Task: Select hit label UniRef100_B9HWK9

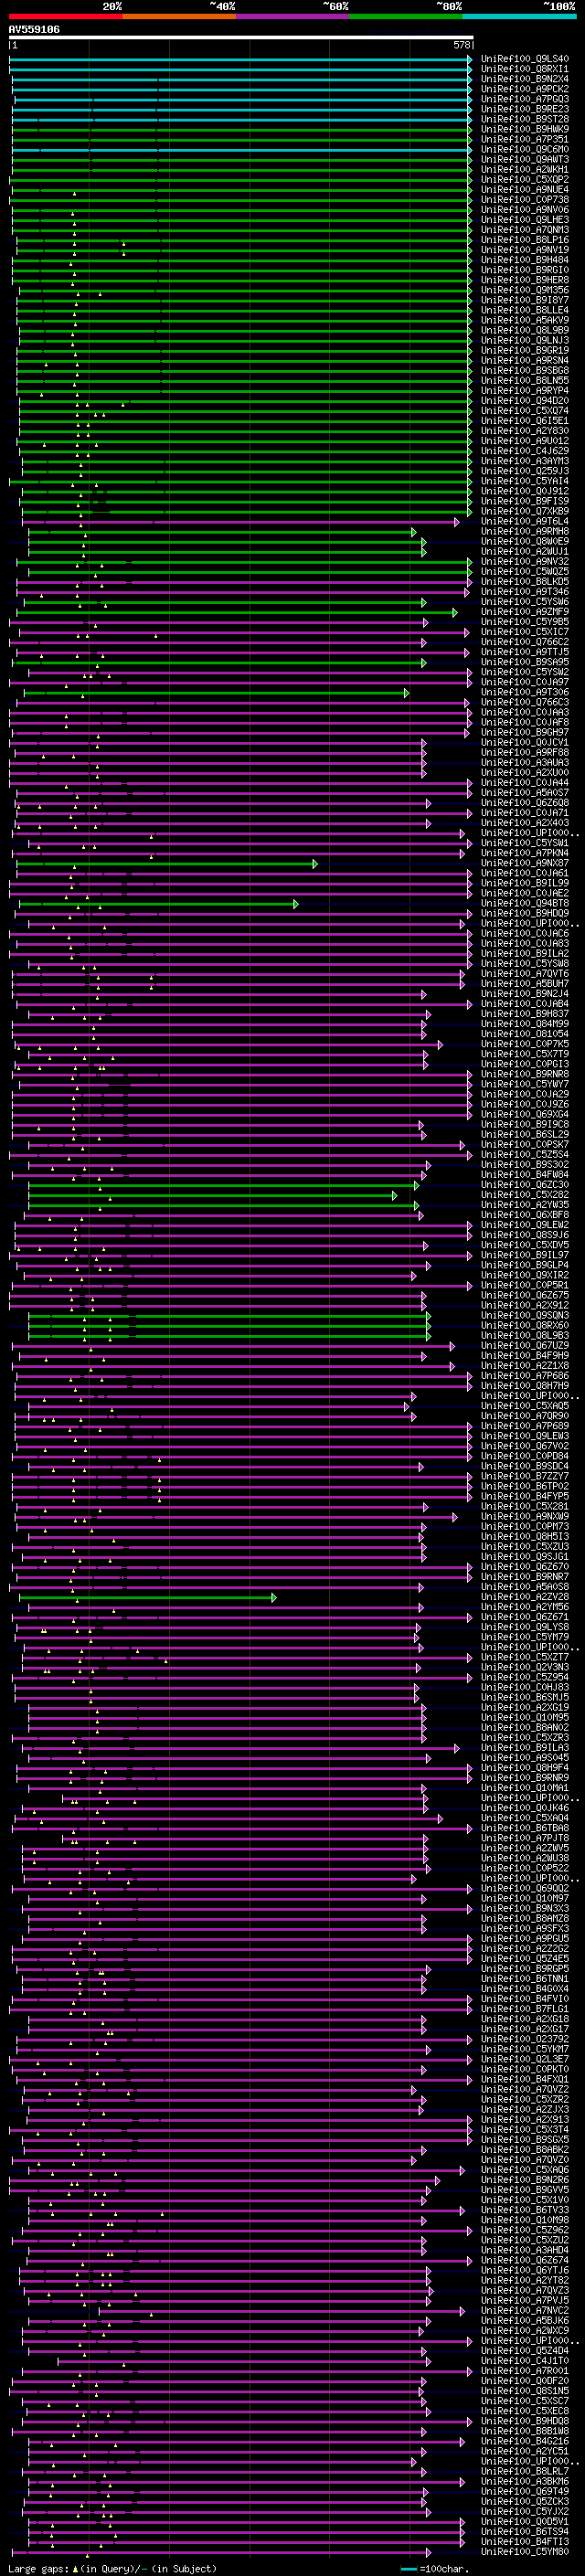Action: pos(525,129)
